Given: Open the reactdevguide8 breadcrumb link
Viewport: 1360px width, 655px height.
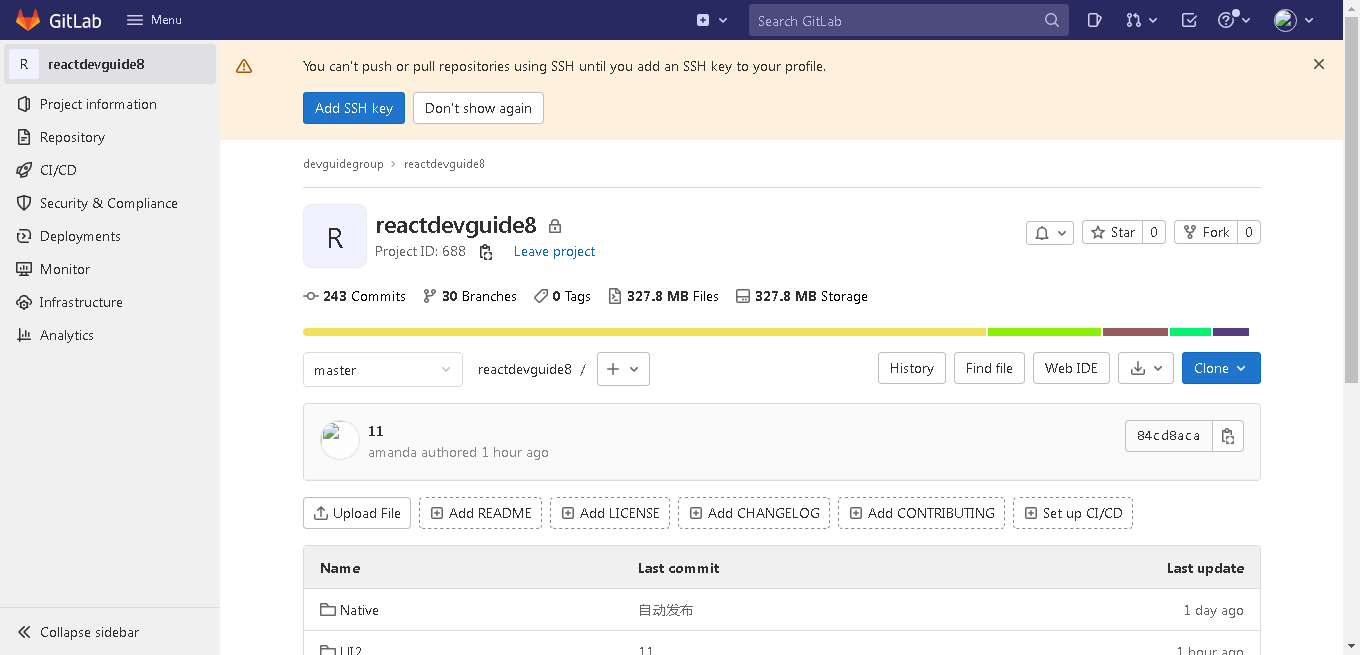Looking at the screenshot, I should (444, 164).
